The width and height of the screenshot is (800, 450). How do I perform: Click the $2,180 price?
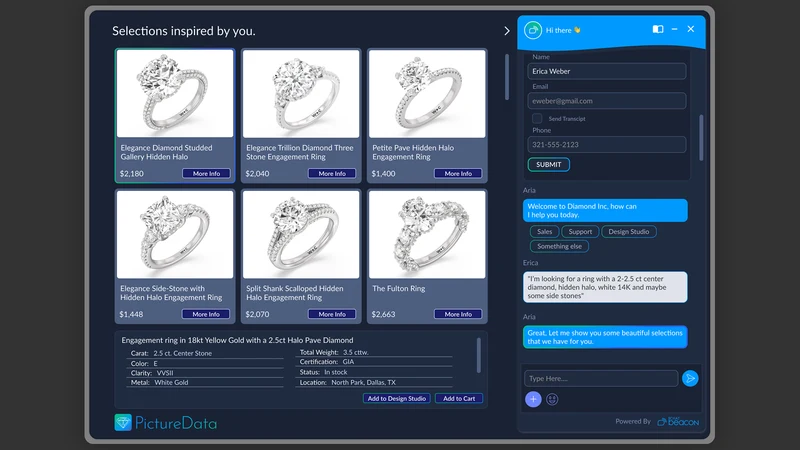(x=132, y=173)
